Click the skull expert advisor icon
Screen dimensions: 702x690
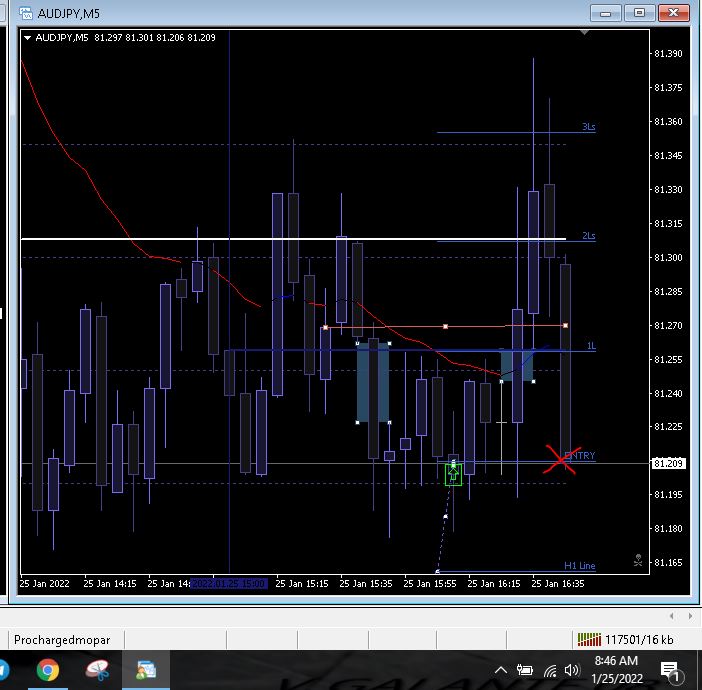(x=638, y=560)
